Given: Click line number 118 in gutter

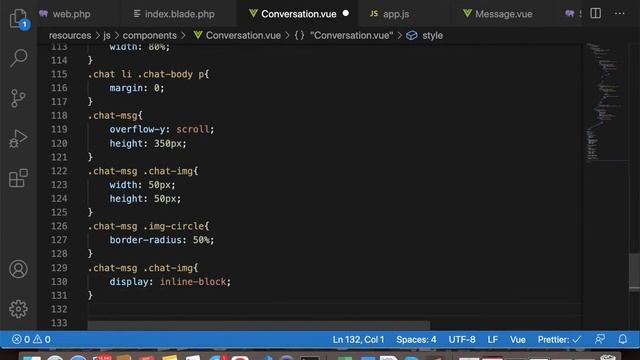Looking at the screenshot, I should click(59, 116).
